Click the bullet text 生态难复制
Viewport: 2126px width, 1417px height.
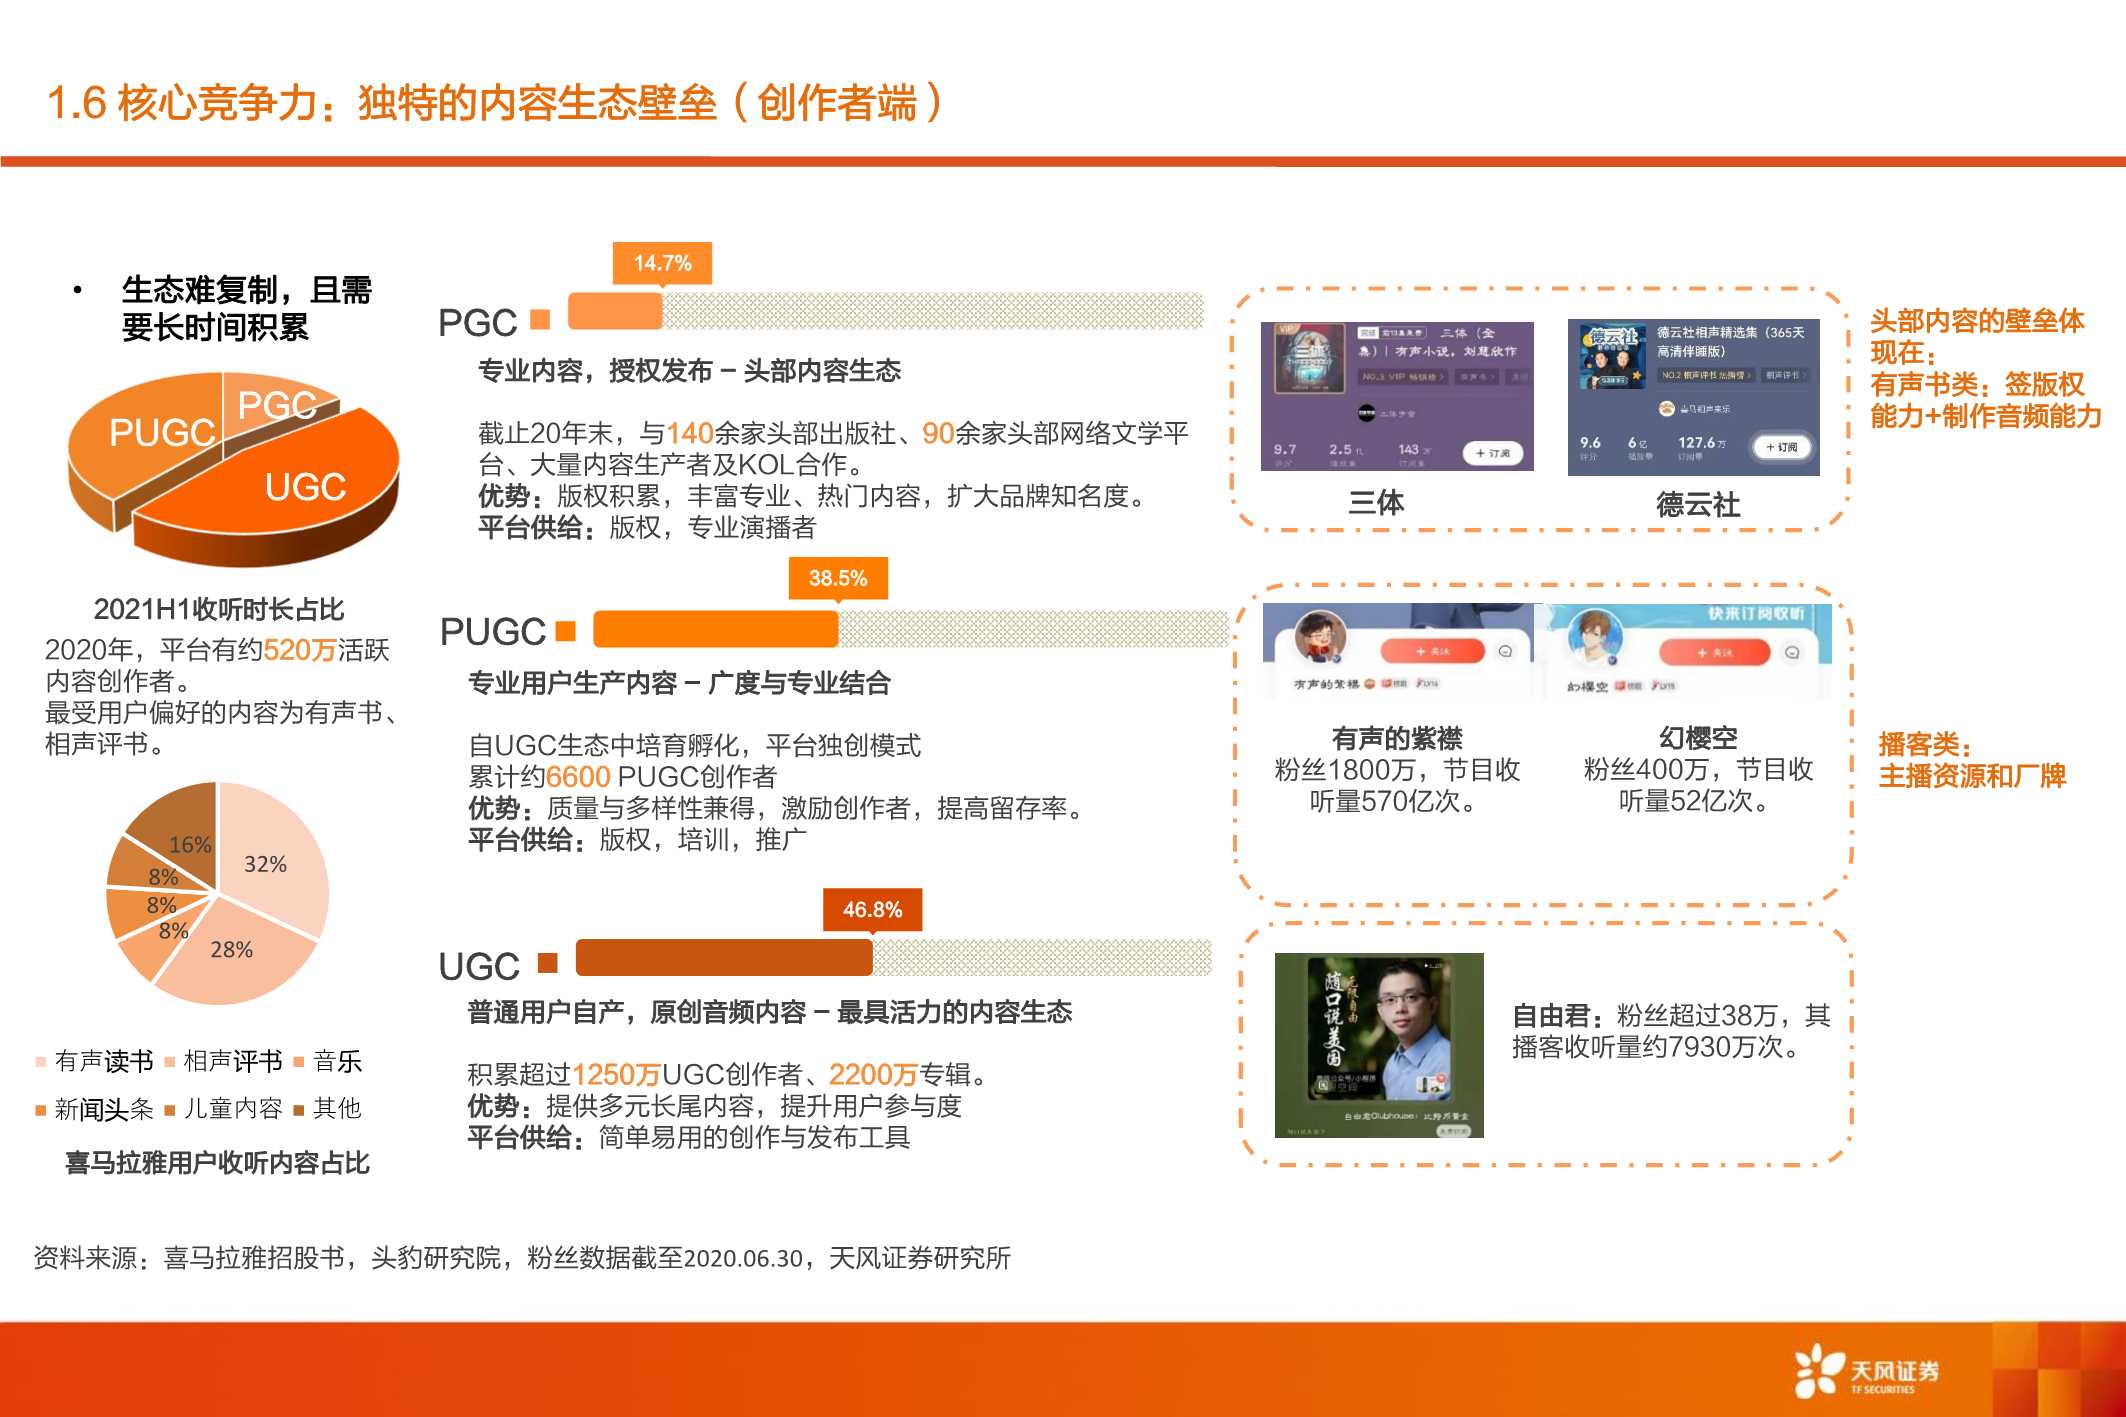pos(246,309)
